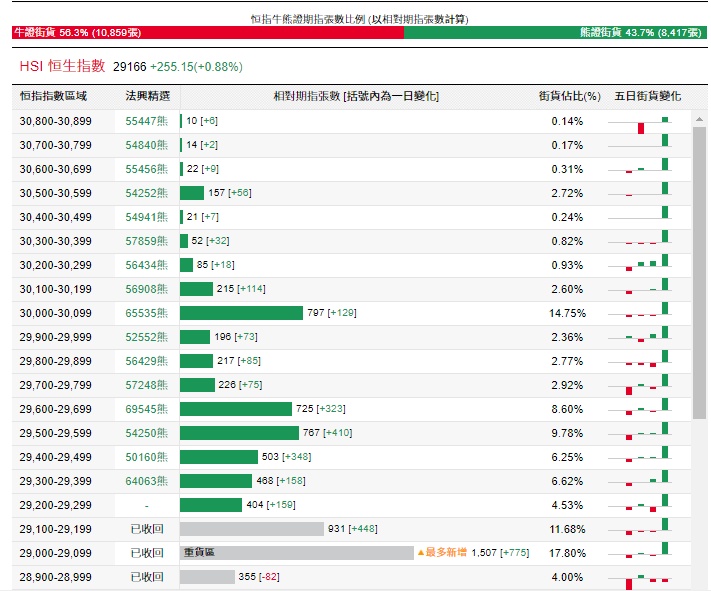Image resolution: width=711 pixels, height=591 pixels.
Task: Click the 157 [+56] value
Action: coord(229,193)
